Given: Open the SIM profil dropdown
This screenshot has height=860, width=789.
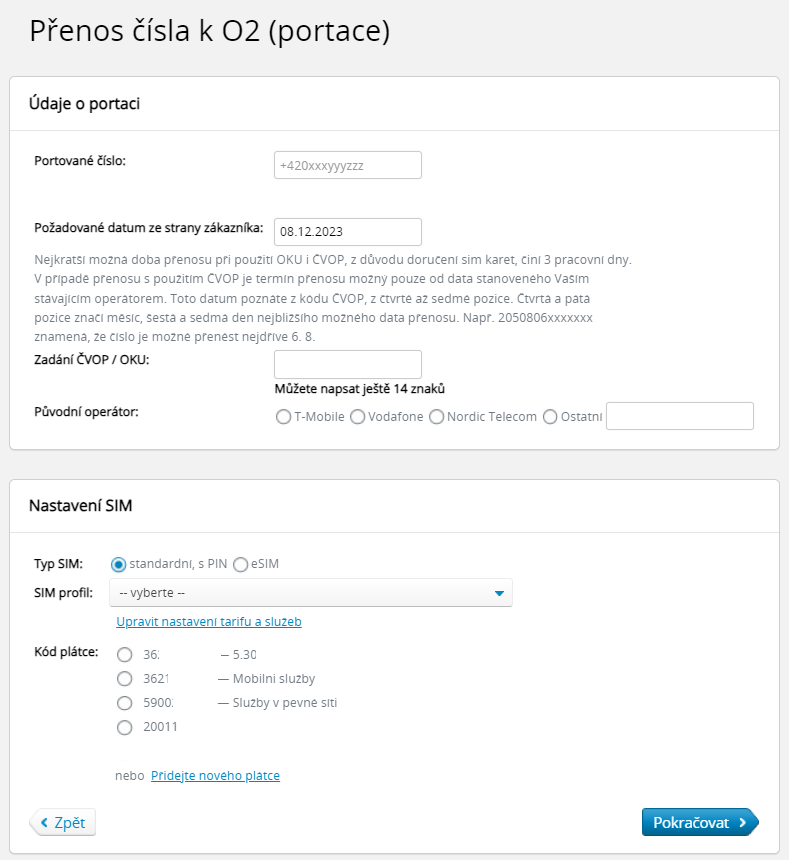Looking at the screenshot, I should point(310,593).
